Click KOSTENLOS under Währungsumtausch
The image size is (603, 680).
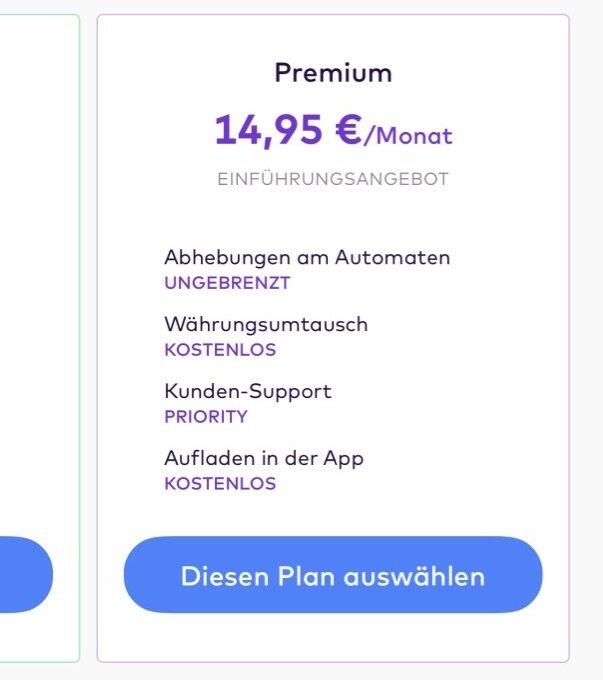(220, 350)
